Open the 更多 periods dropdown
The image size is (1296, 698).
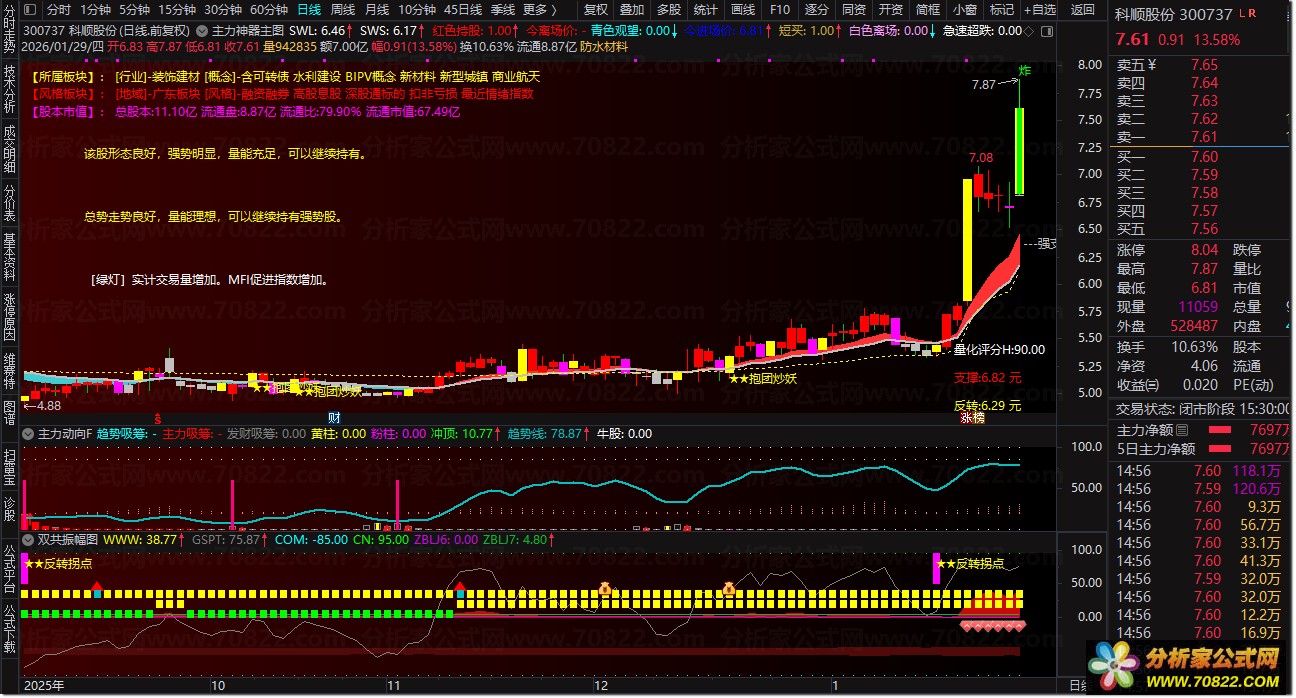540,10
